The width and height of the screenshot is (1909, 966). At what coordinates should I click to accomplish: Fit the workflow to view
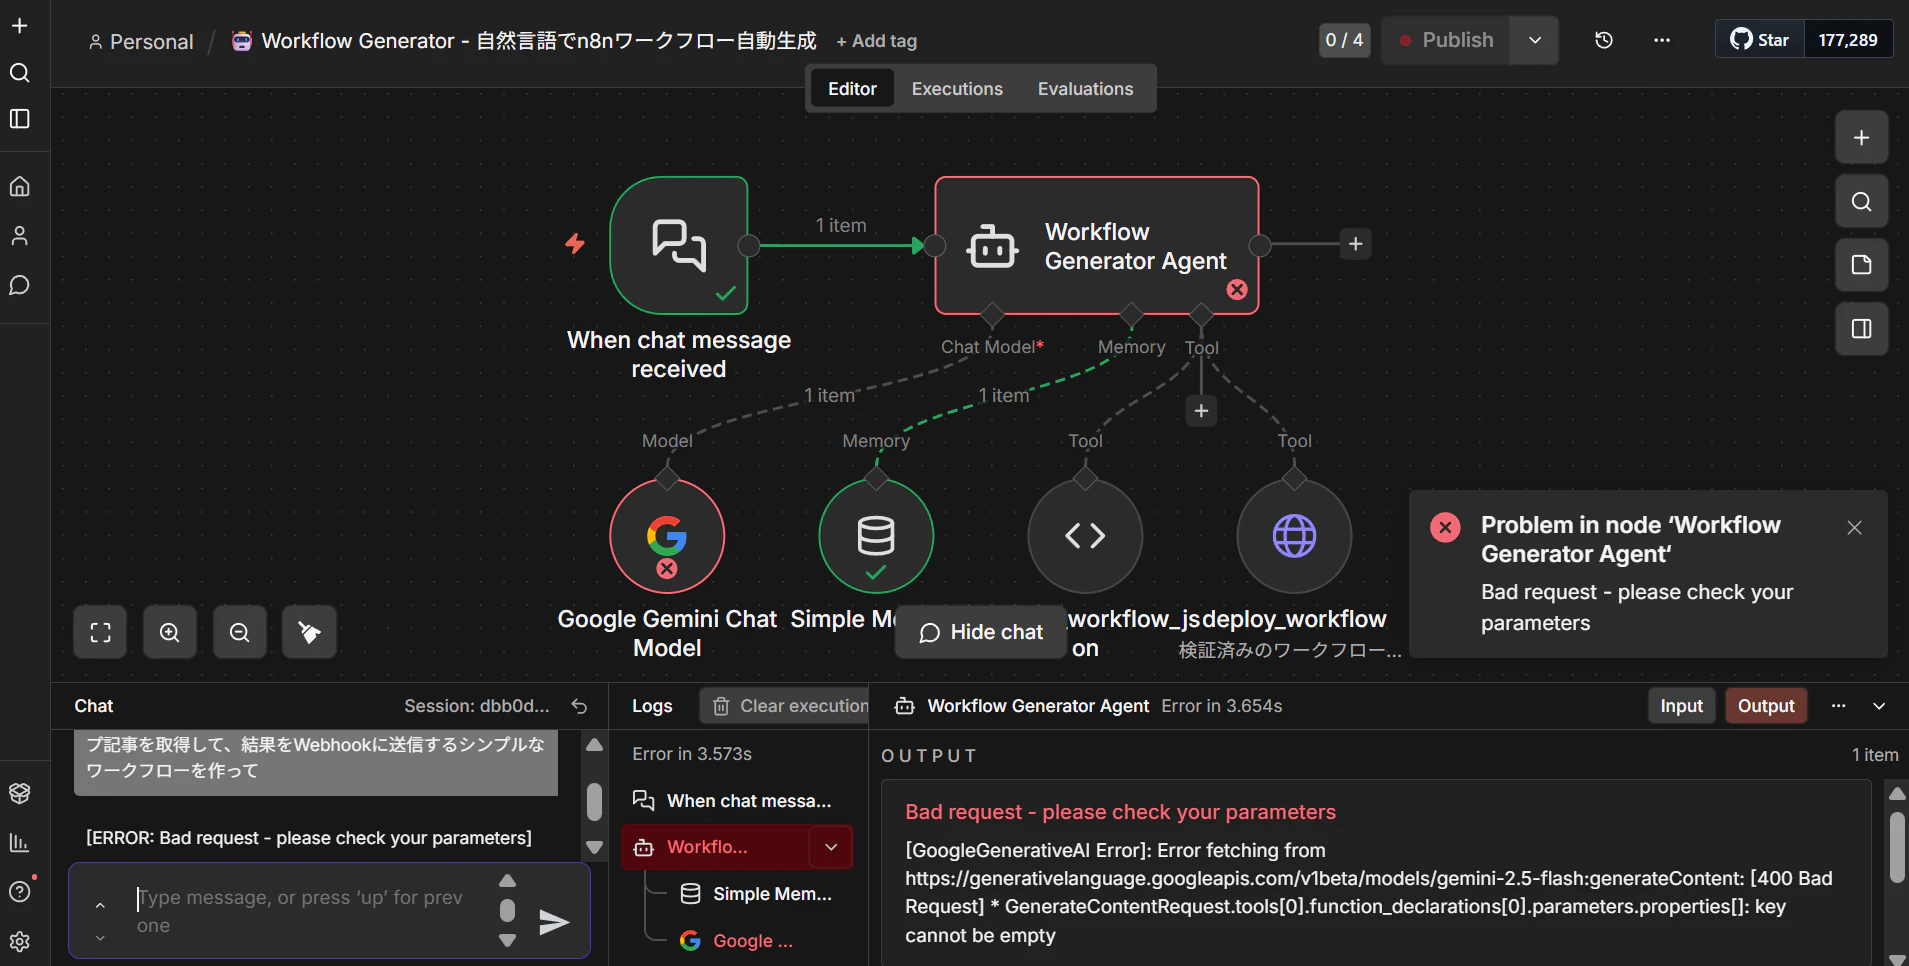(100, 631)
